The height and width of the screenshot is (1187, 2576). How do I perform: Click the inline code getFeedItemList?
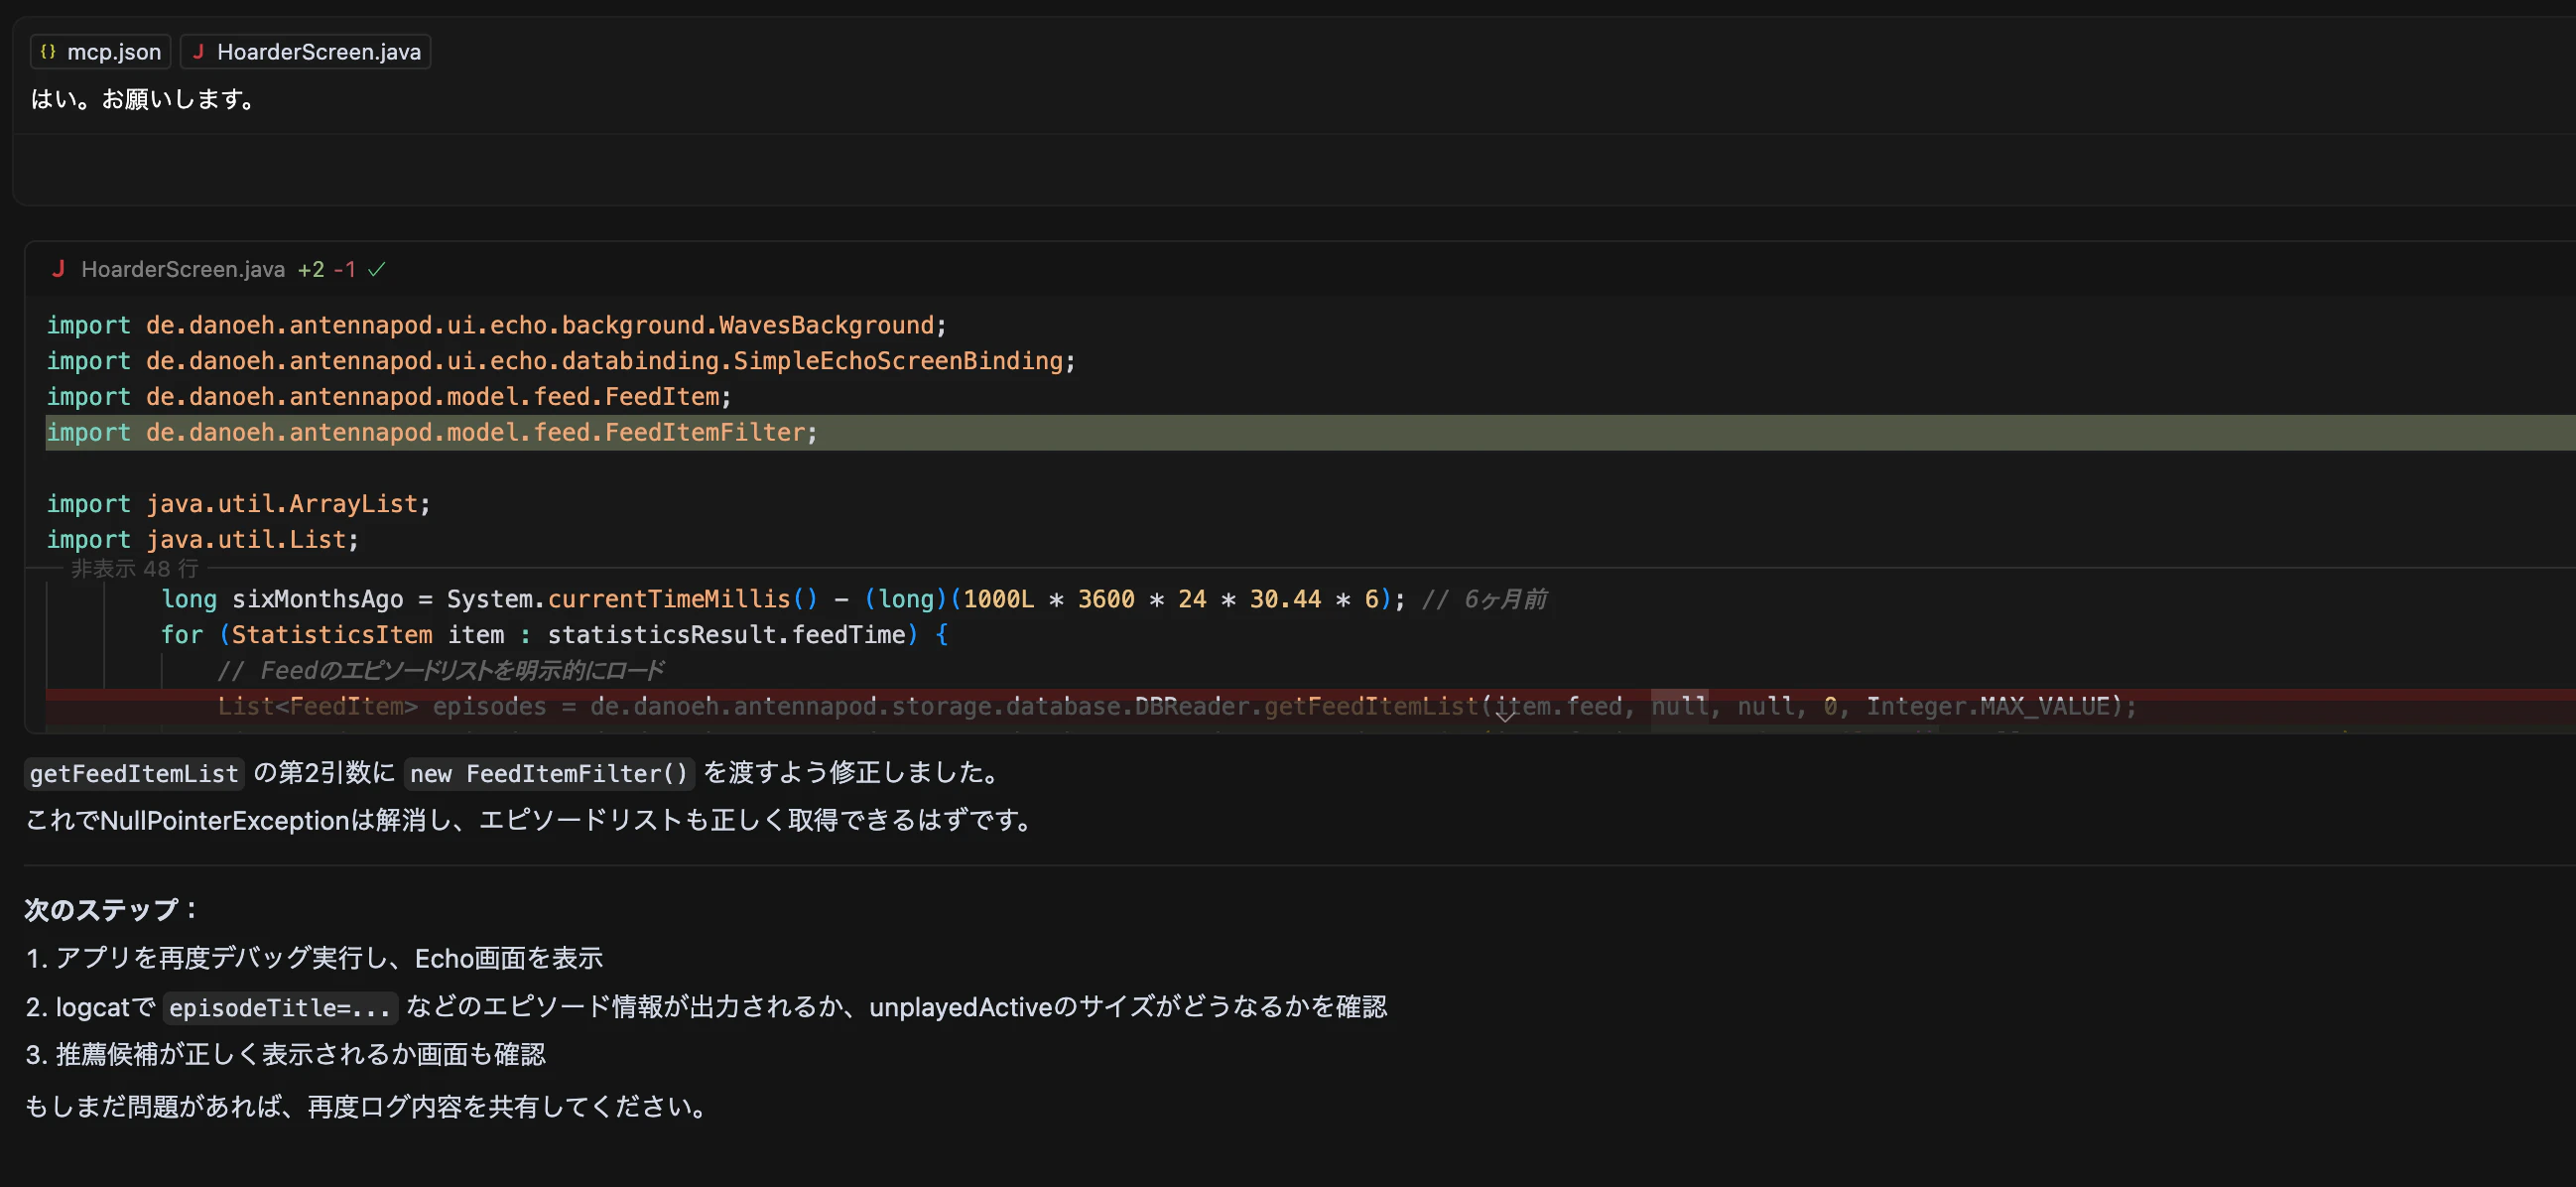(134, 773)
